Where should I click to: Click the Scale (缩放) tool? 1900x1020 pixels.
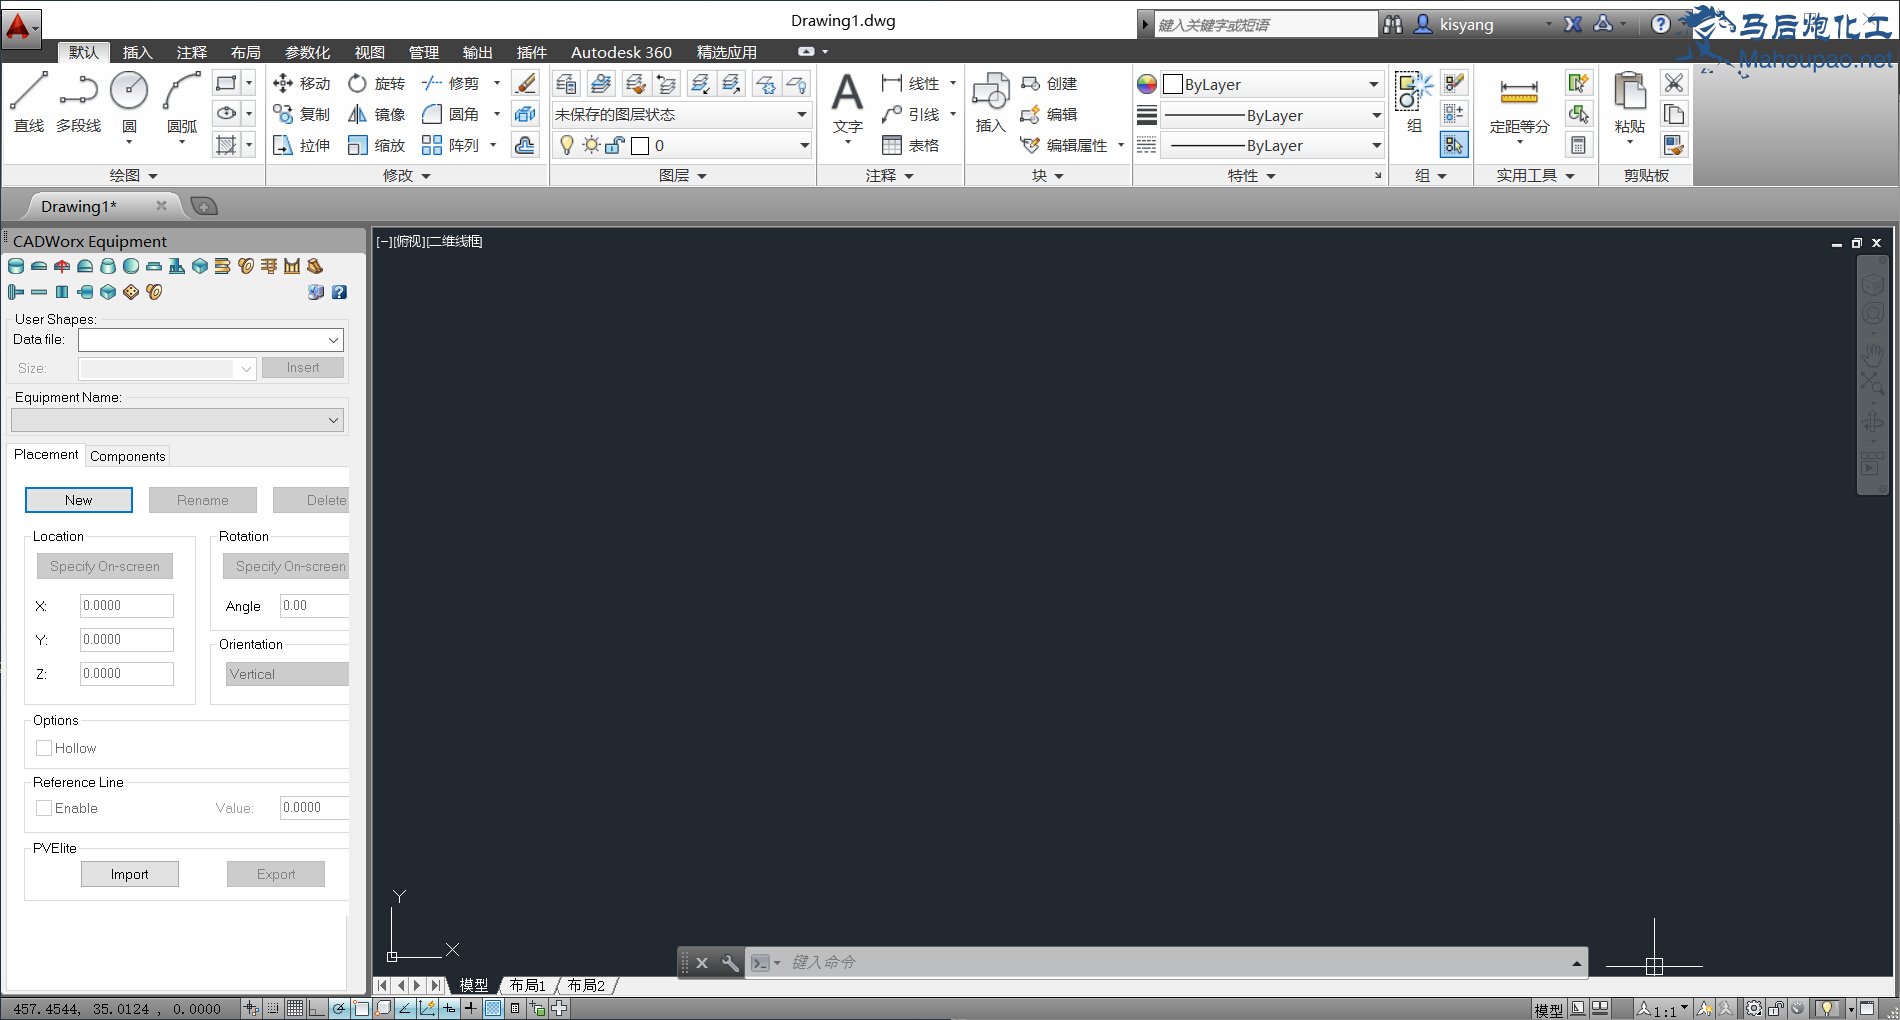tap(377, 145)
